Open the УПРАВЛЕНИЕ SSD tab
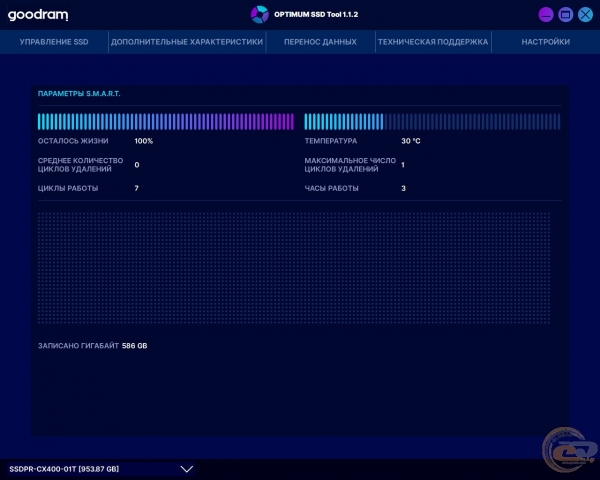 [x=54, y=42]
